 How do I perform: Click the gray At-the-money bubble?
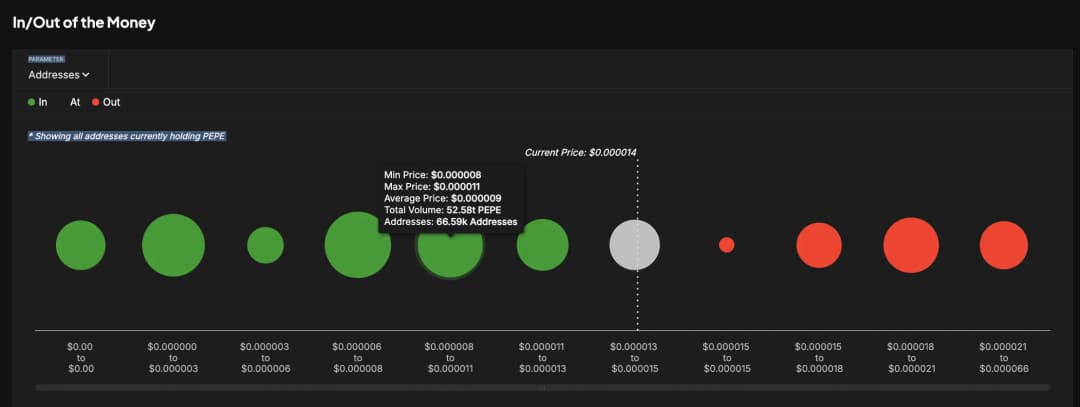[635, 245]
